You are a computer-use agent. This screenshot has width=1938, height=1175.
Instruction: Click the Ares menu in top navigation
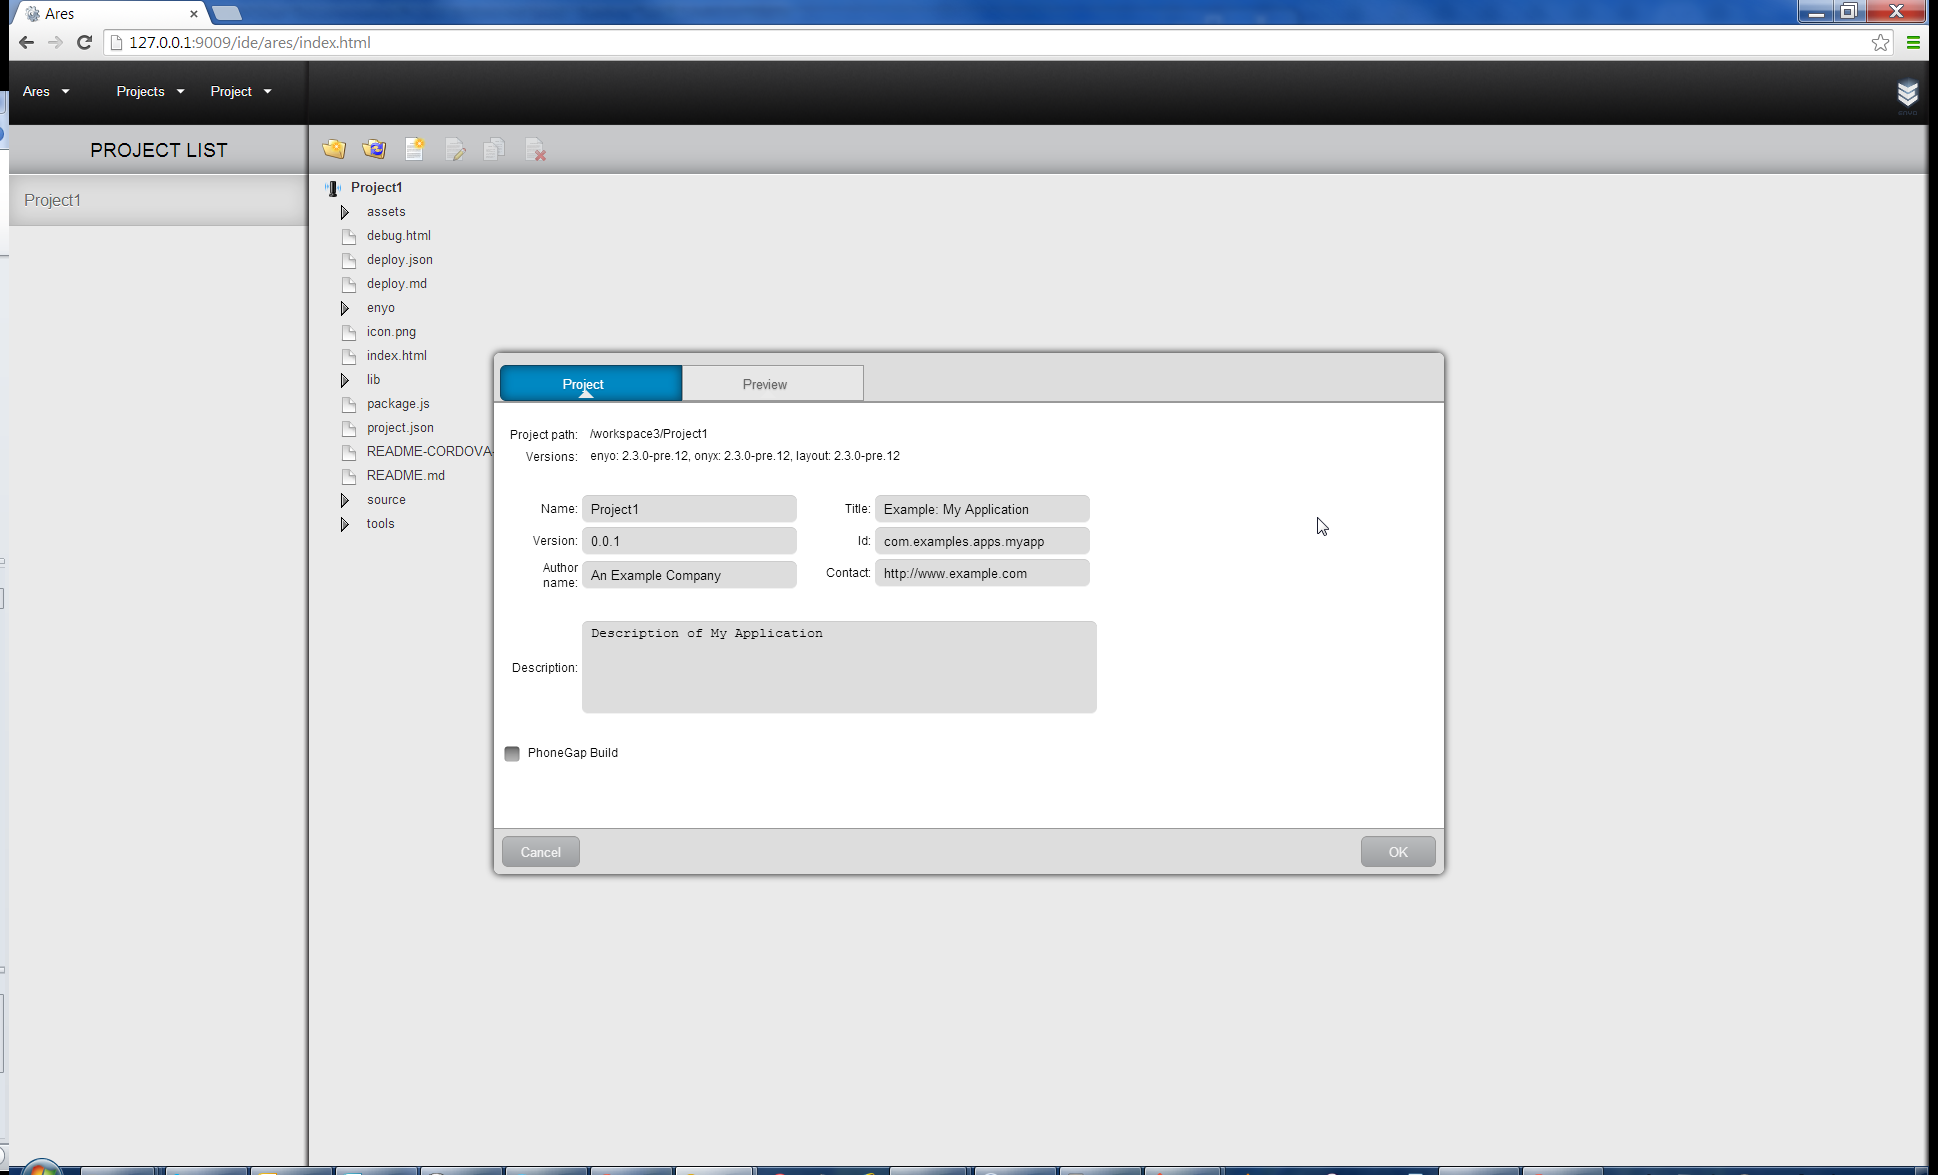tap(36, 91)
